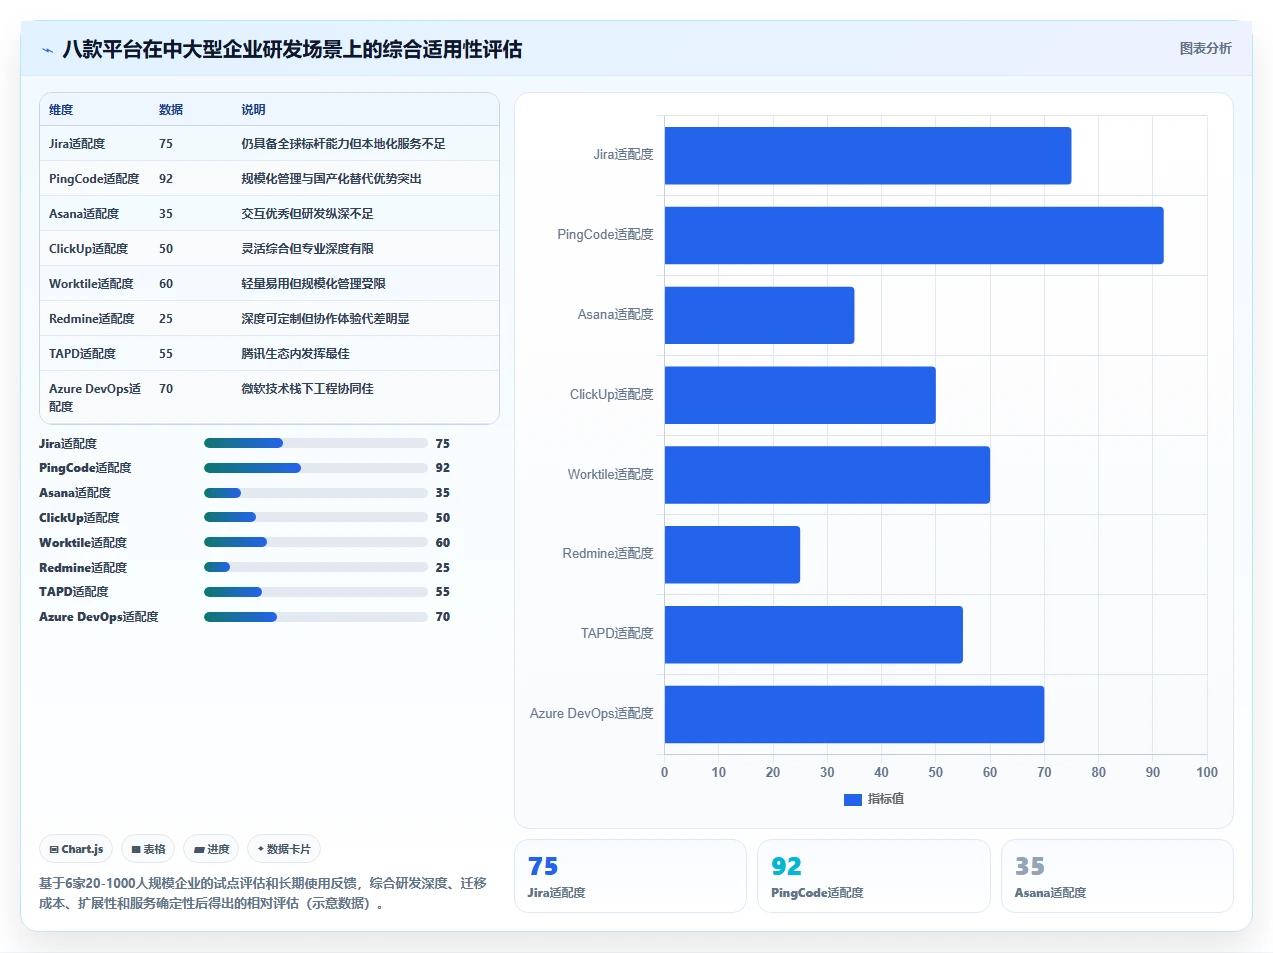The width and height of the screenshot is (1273, 953).
Task: Select the Asana适配度 table row label
Action: [84, 214]
